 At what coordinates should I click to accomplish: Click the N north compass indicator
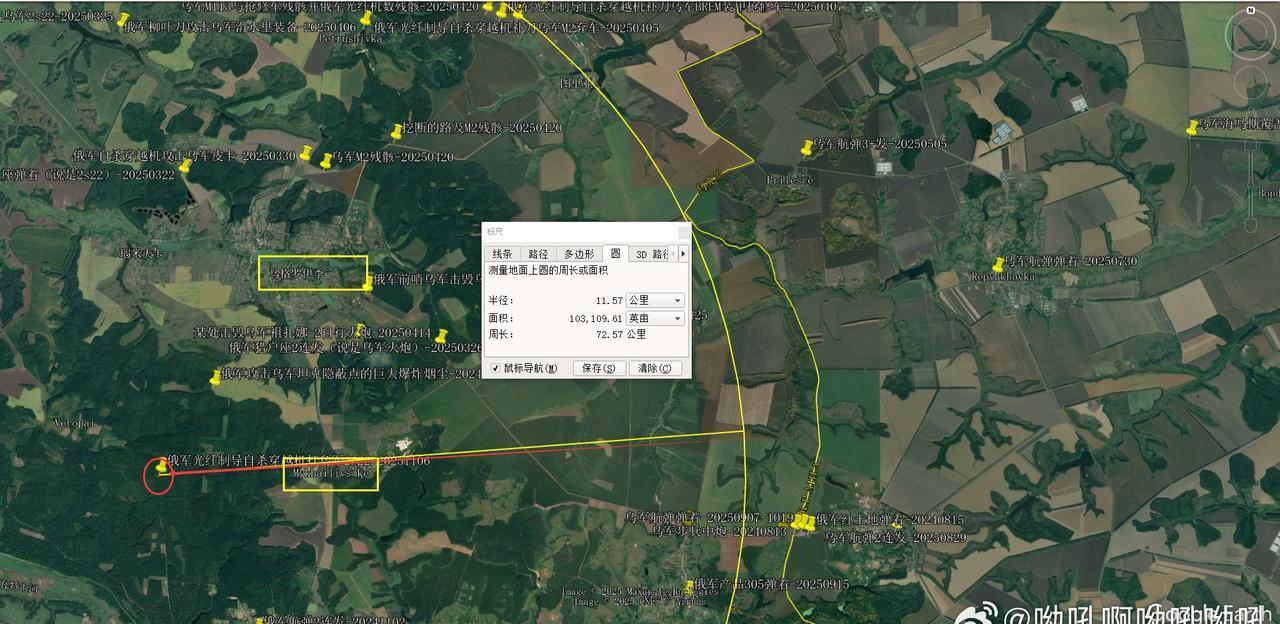[x=1251, y=10]
